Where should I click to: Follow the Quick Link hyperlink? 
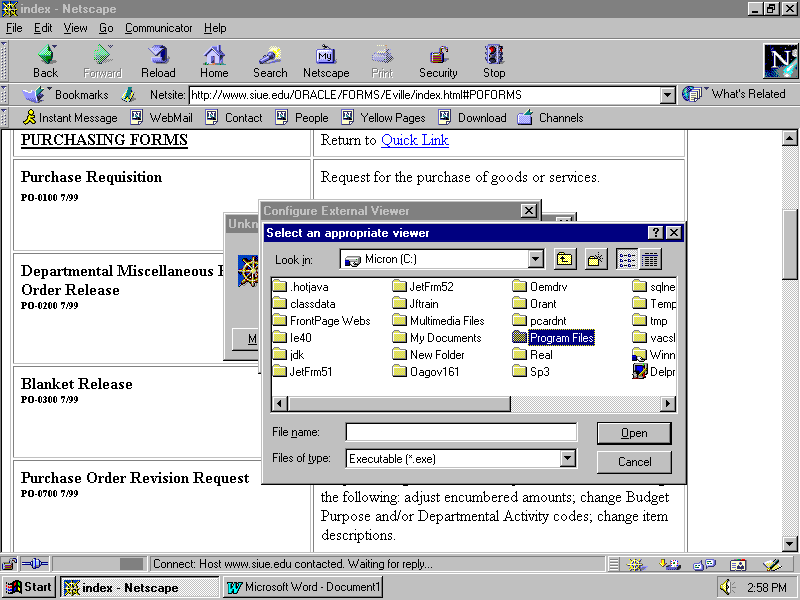coord(414,140)
